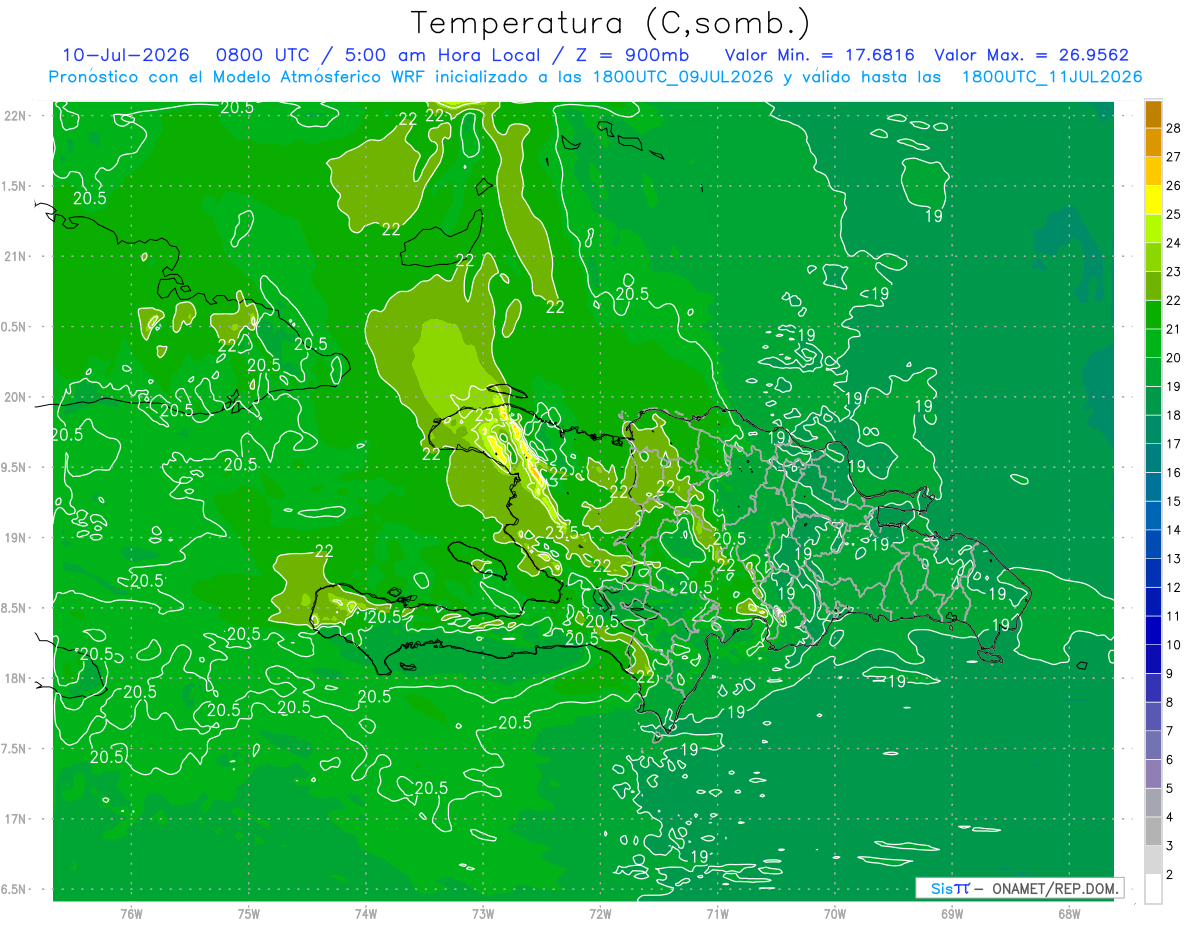Click the '1800UTC_11JUL2026' valid-until time
1200x927 pixels.
click(1052, 77)
